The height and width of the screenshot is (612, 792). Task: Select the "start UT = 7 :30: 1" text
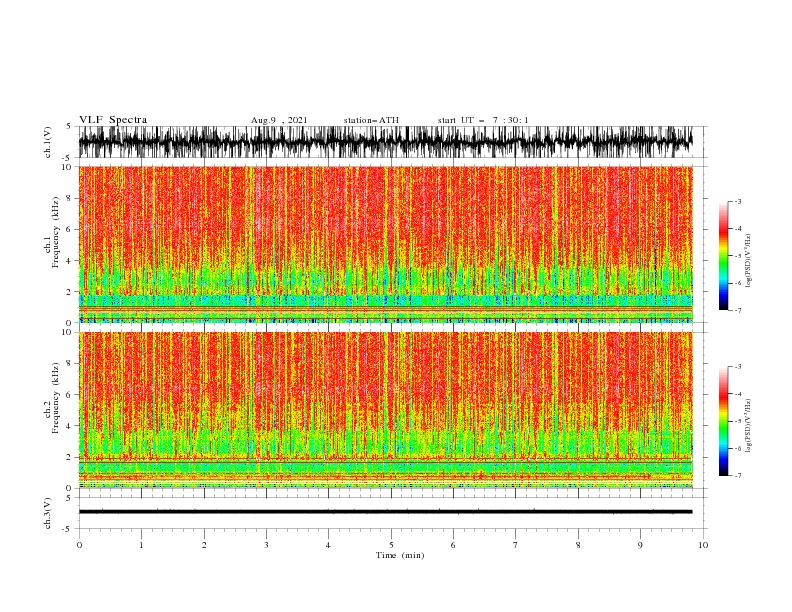[483, 120]
